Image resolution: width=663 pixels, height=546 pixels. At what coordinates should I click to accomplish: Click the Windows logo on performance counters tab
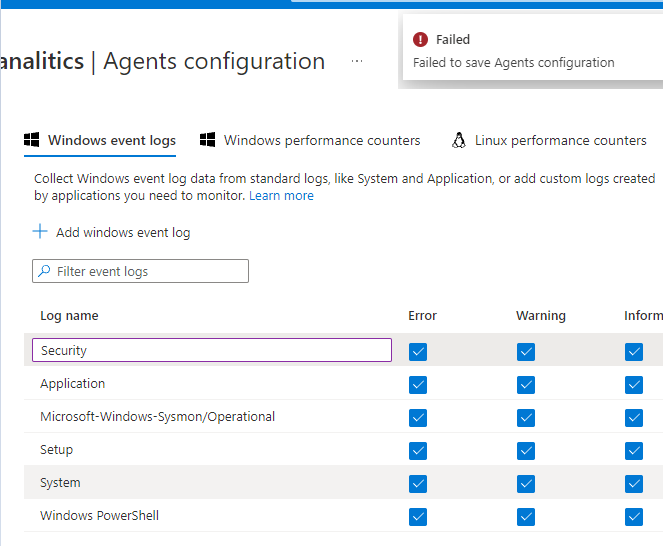click(x=208, y=140)
